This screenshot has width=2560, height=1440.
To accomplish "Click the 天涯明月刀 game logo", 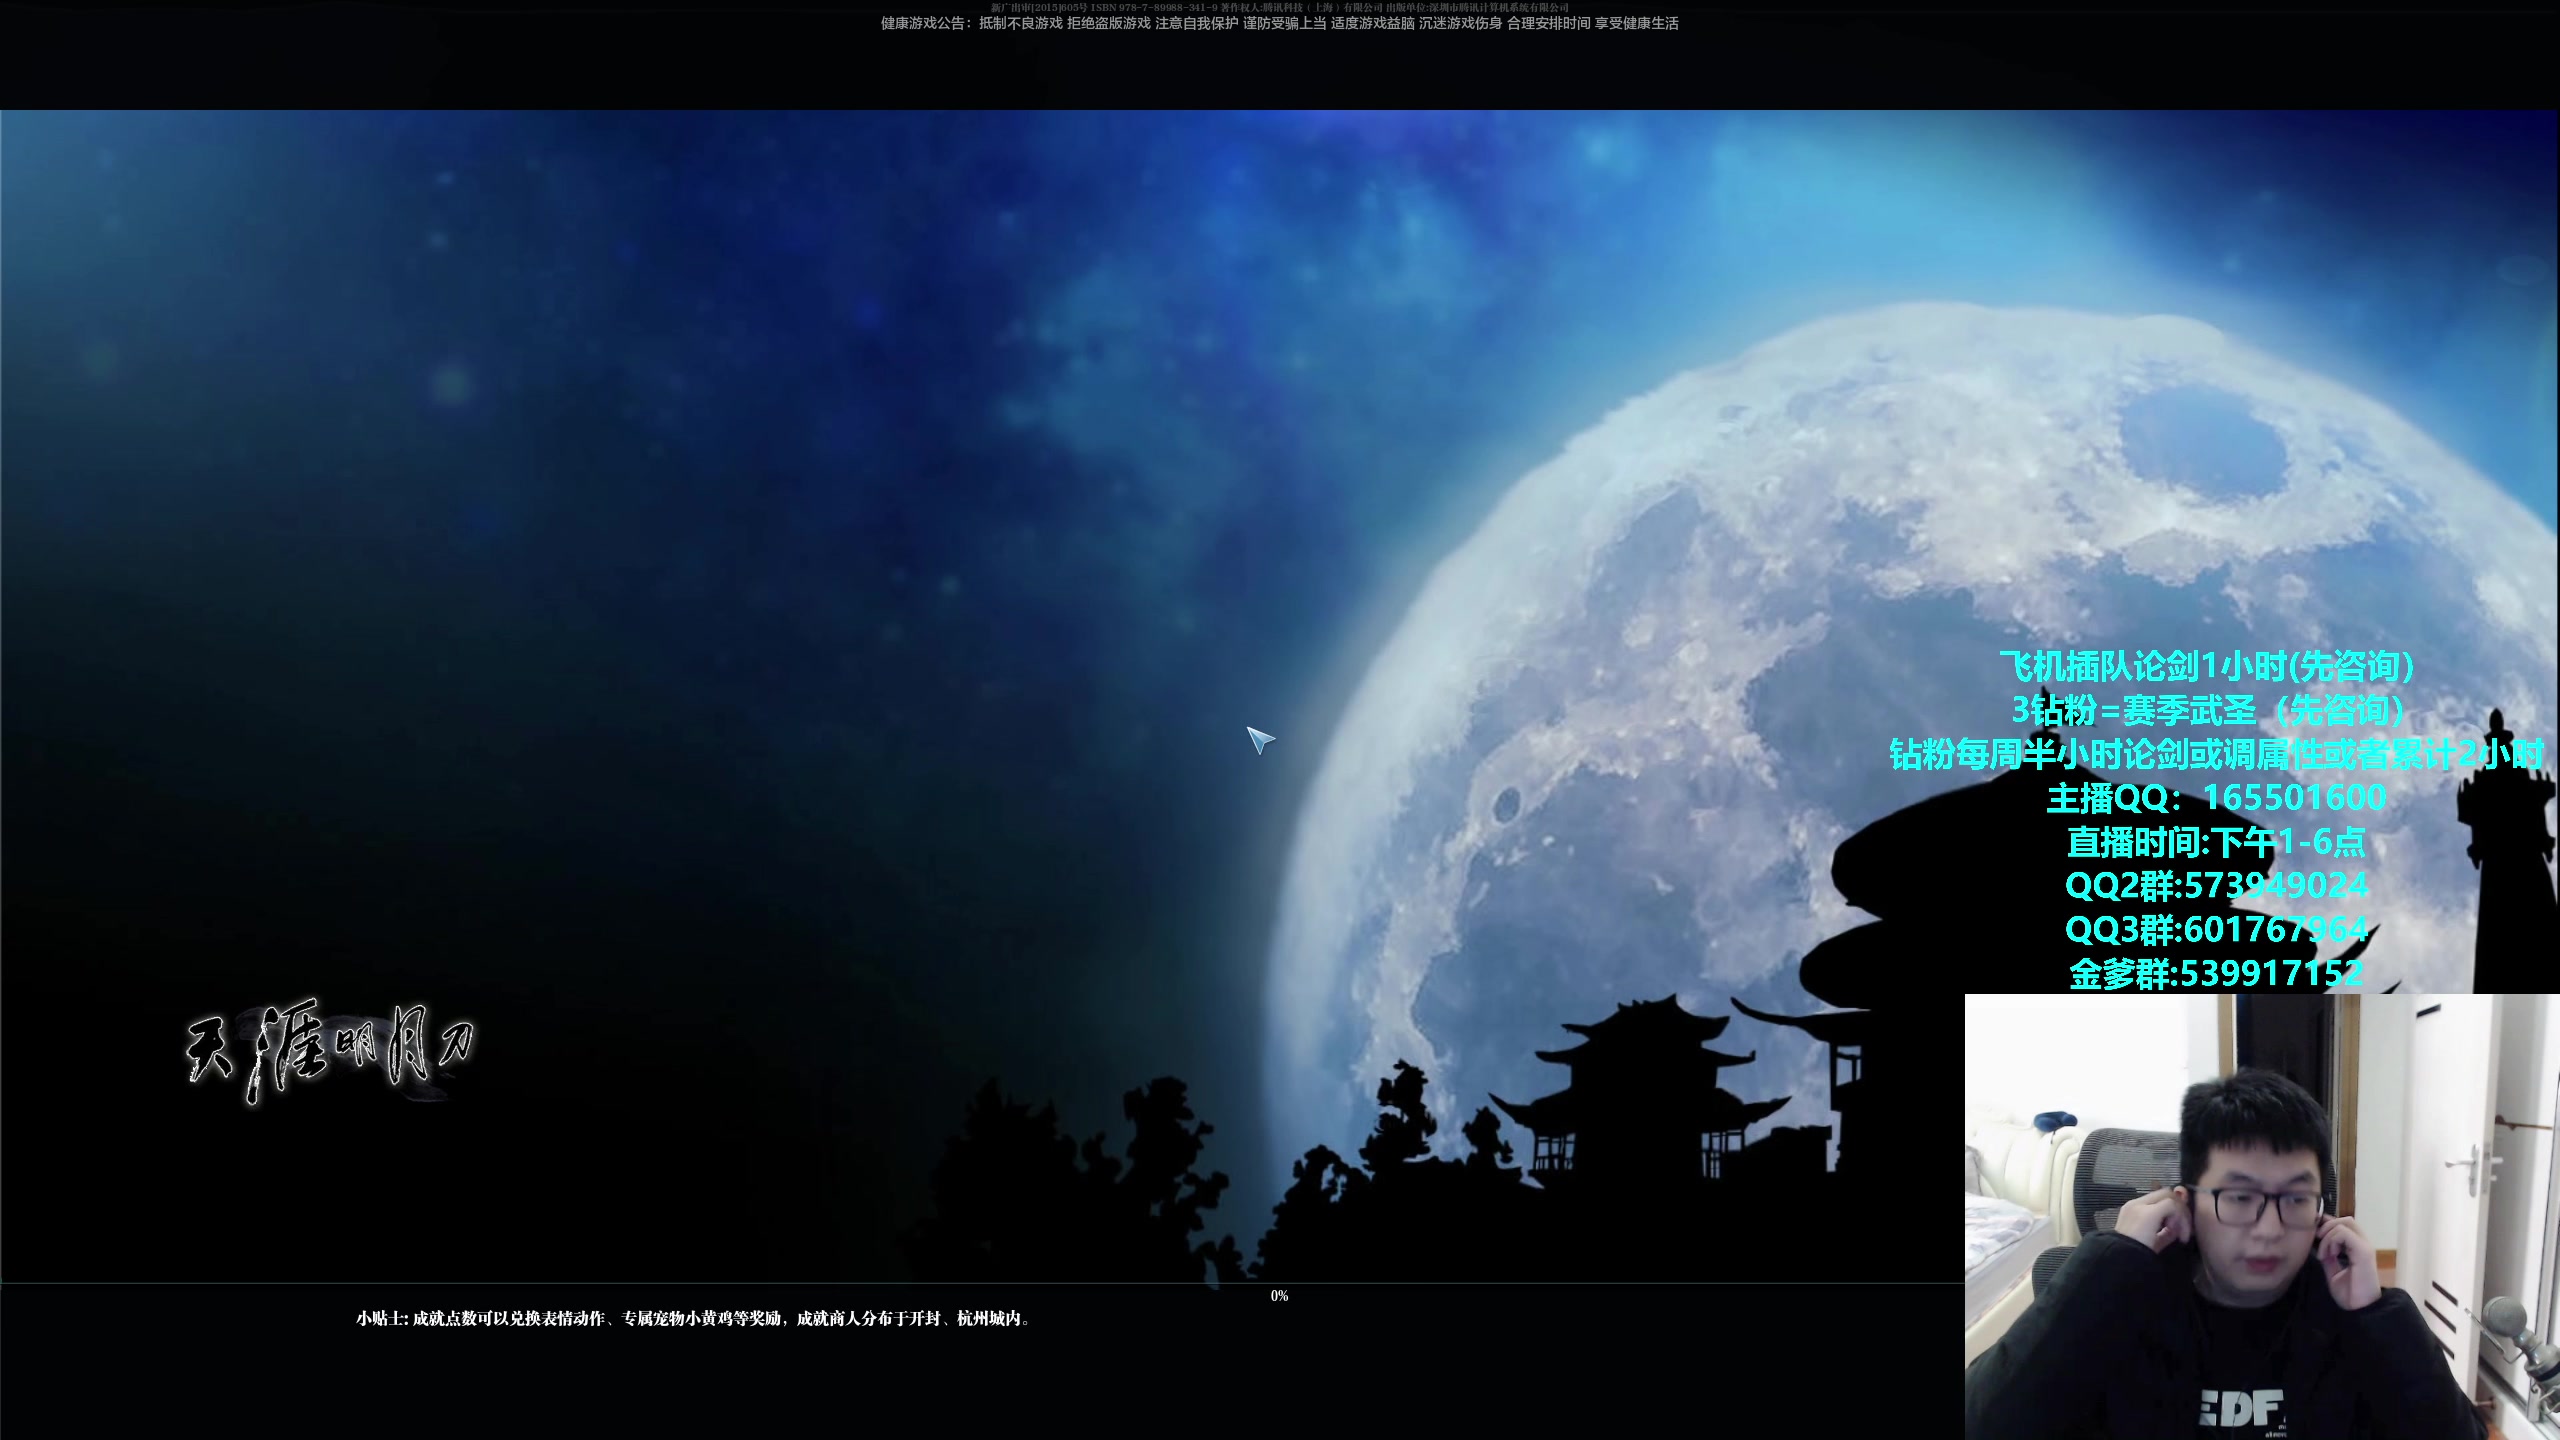I will [x=330, y=1050].
